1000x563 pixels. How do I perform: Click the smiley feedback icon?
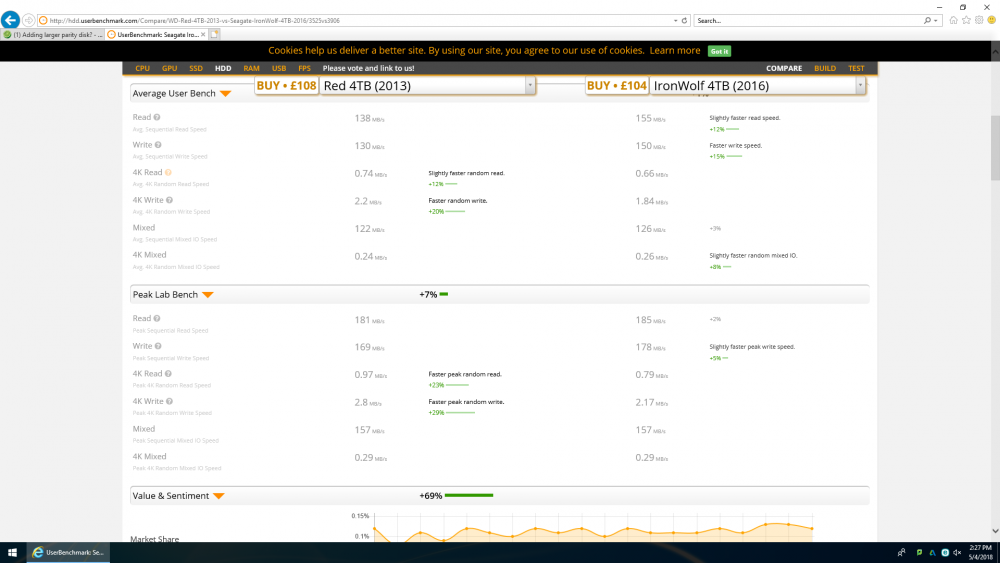tap(992, 20)
